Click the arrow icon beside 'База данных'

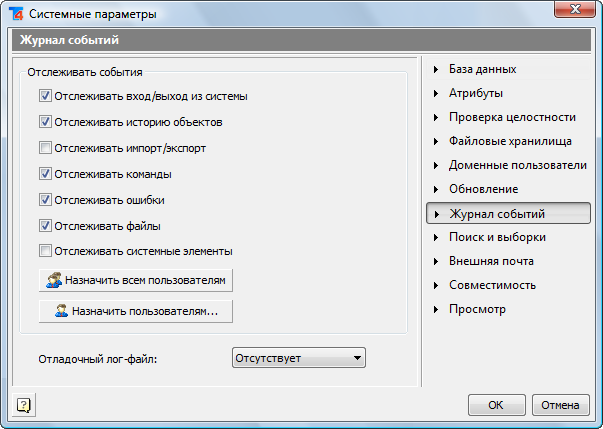click(x=436, y=70)
